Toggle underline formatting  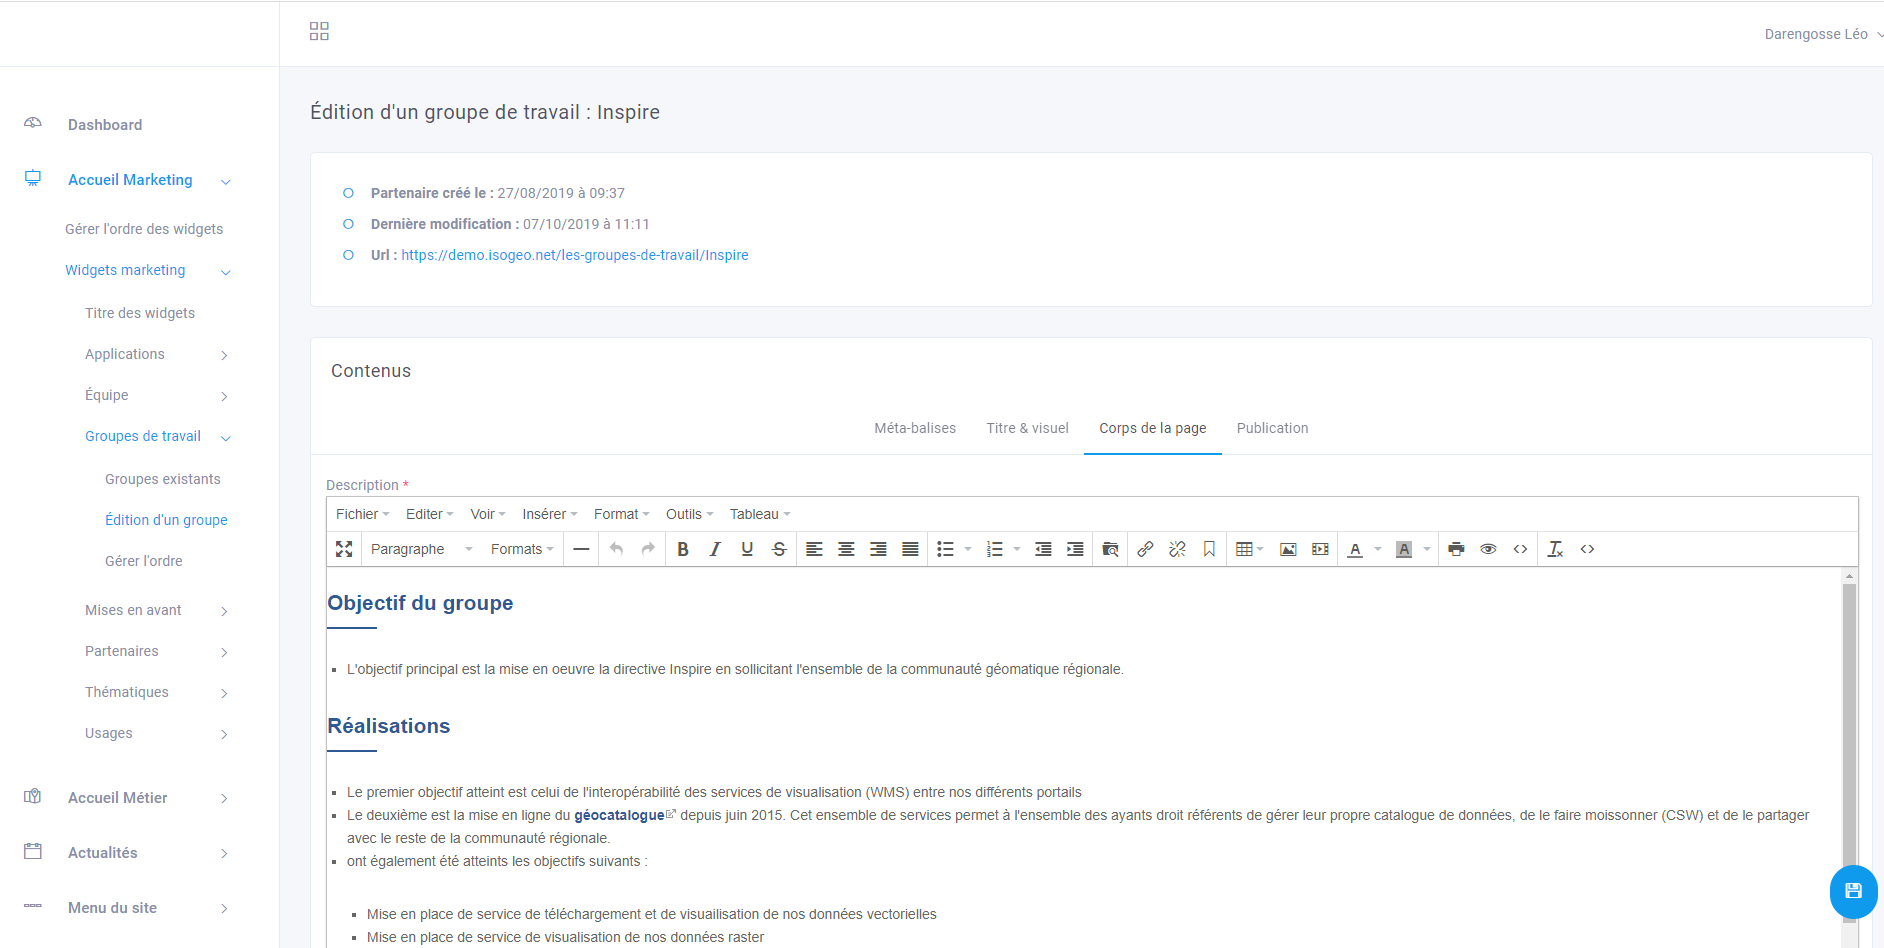pos(747,549)
